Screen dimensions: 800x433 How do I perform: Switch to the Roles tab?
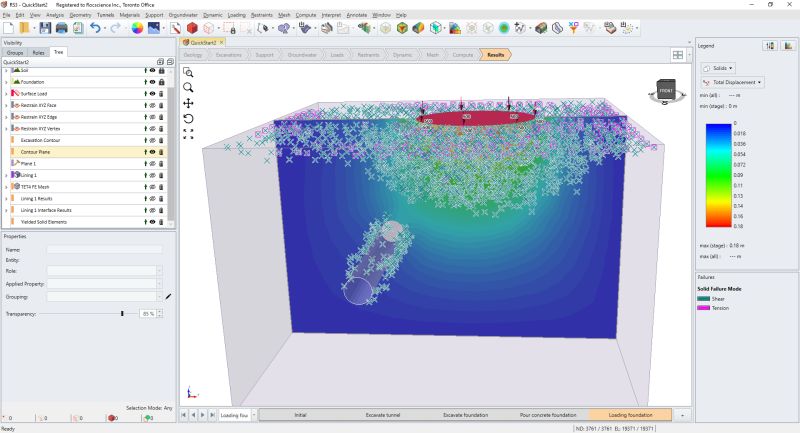click(38, 53)
